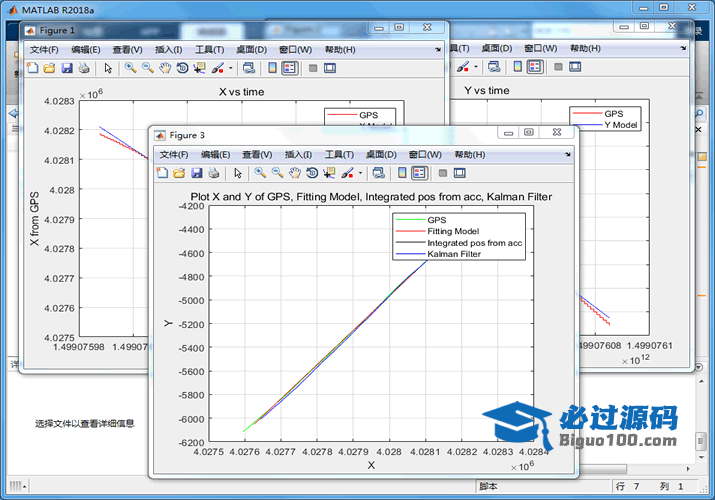Insert Colorbar in Figure 2 toolbar
The width and height of the screenshot is (715, 500).
[518, 67]
